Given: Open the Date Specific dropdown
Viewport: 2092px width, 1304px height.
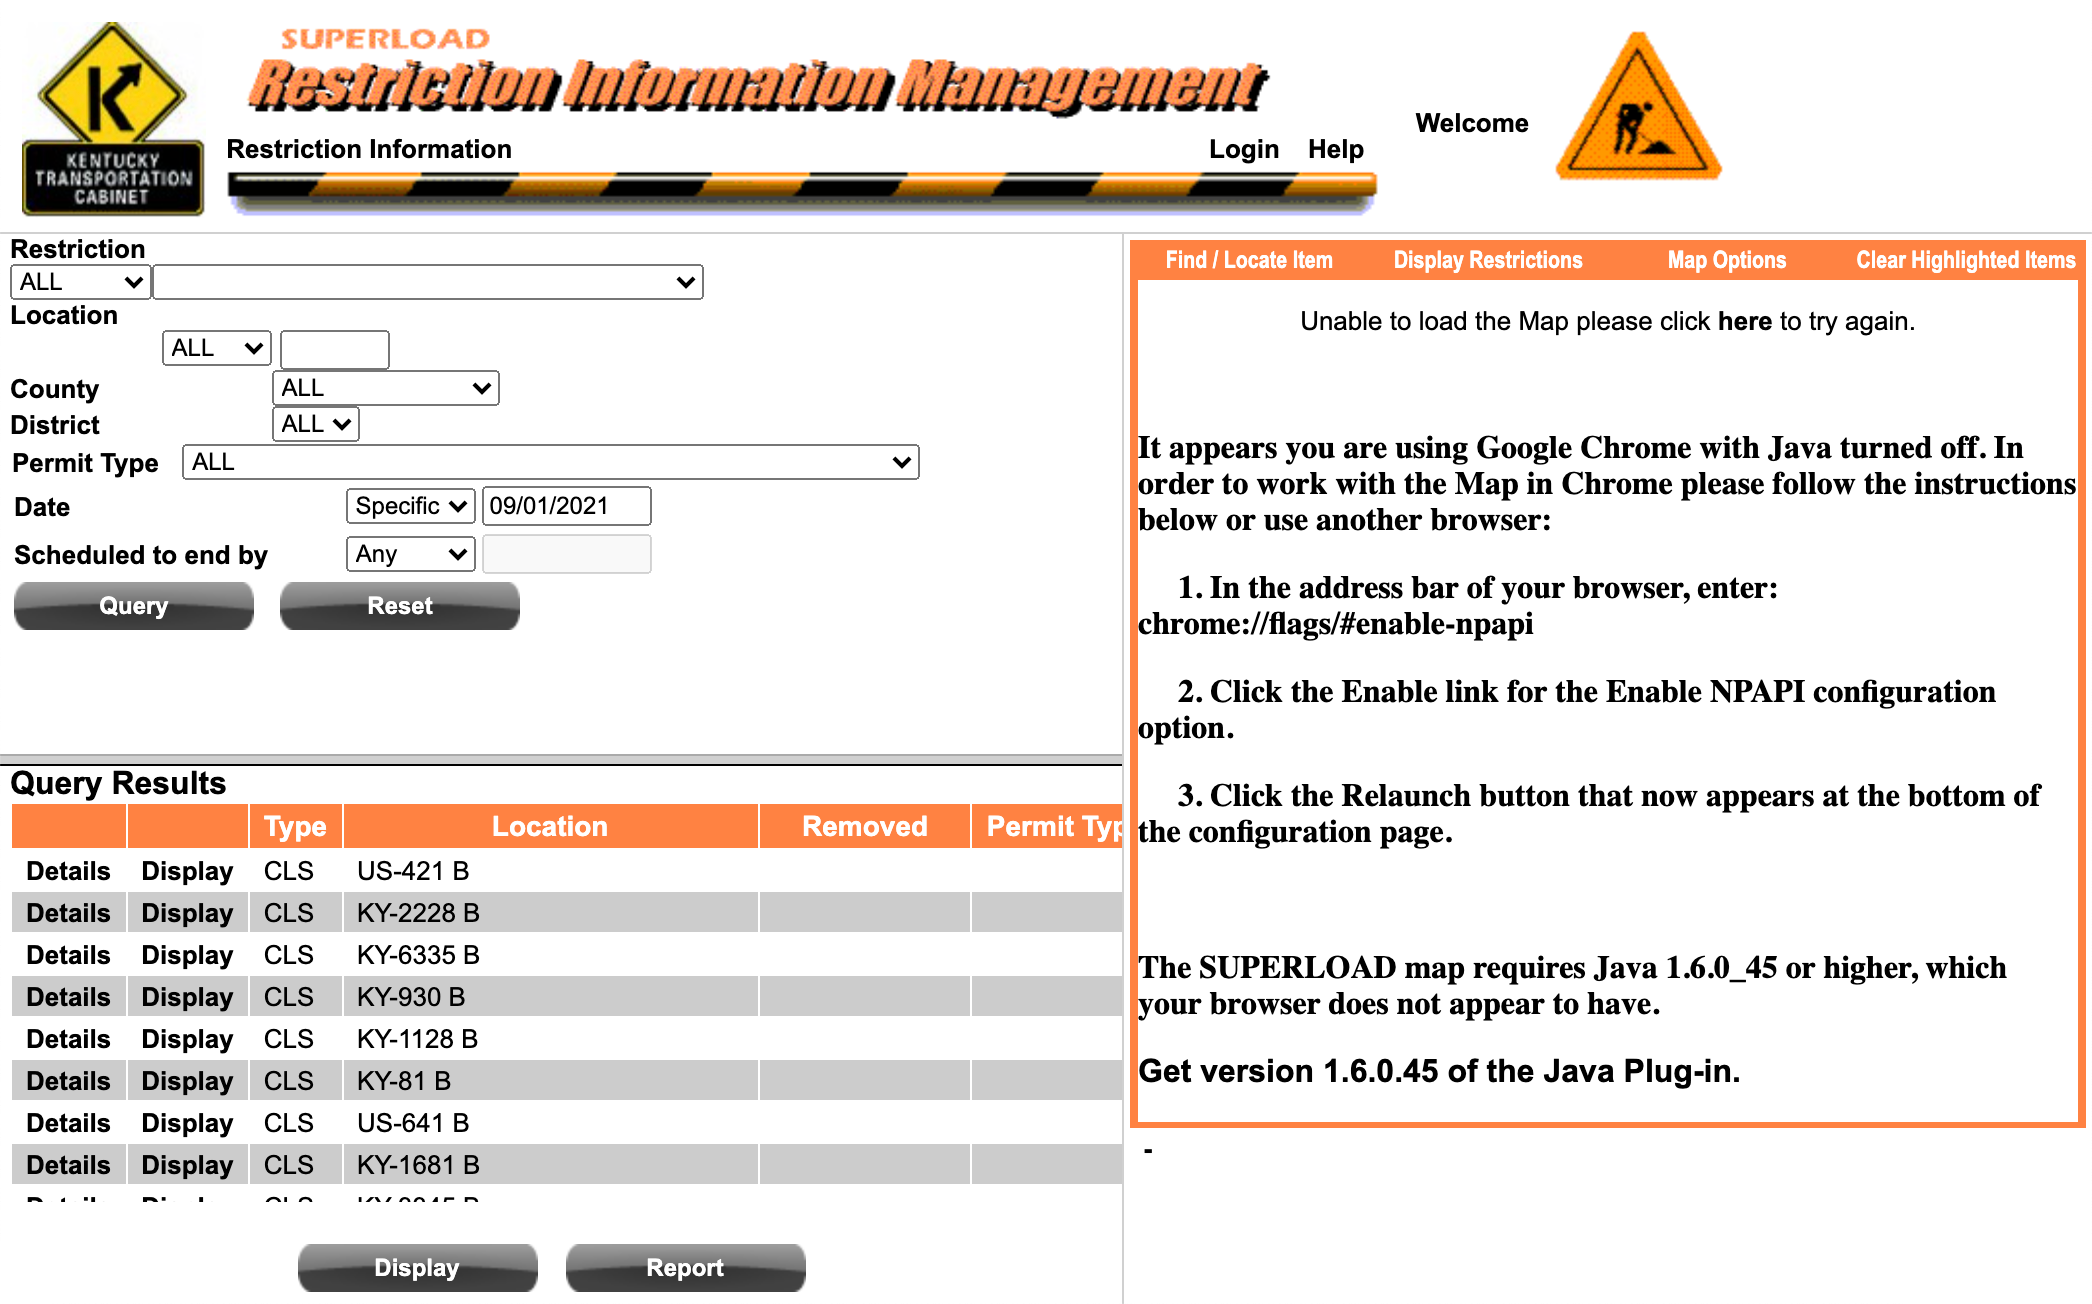Looking at the screenshot, I should point(411,506).
